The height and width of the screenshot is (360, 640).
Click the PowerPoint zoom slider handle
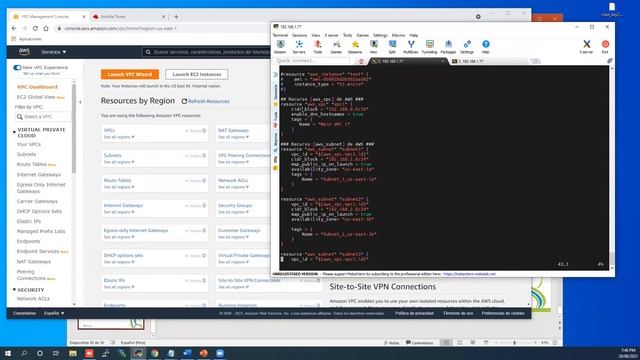coord(514,343)
